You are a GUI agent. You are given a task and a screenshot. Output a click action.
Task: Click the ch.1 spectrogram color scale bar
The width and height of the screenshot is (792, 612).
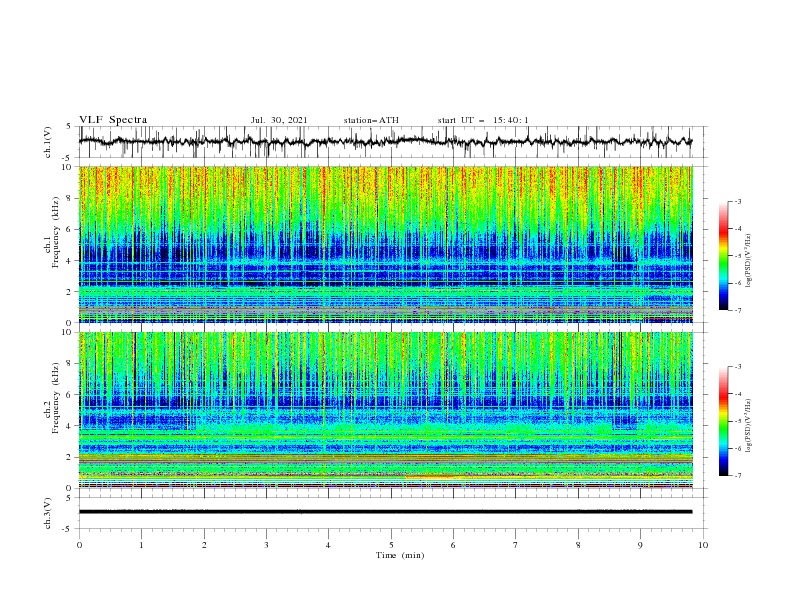point(723,256)
